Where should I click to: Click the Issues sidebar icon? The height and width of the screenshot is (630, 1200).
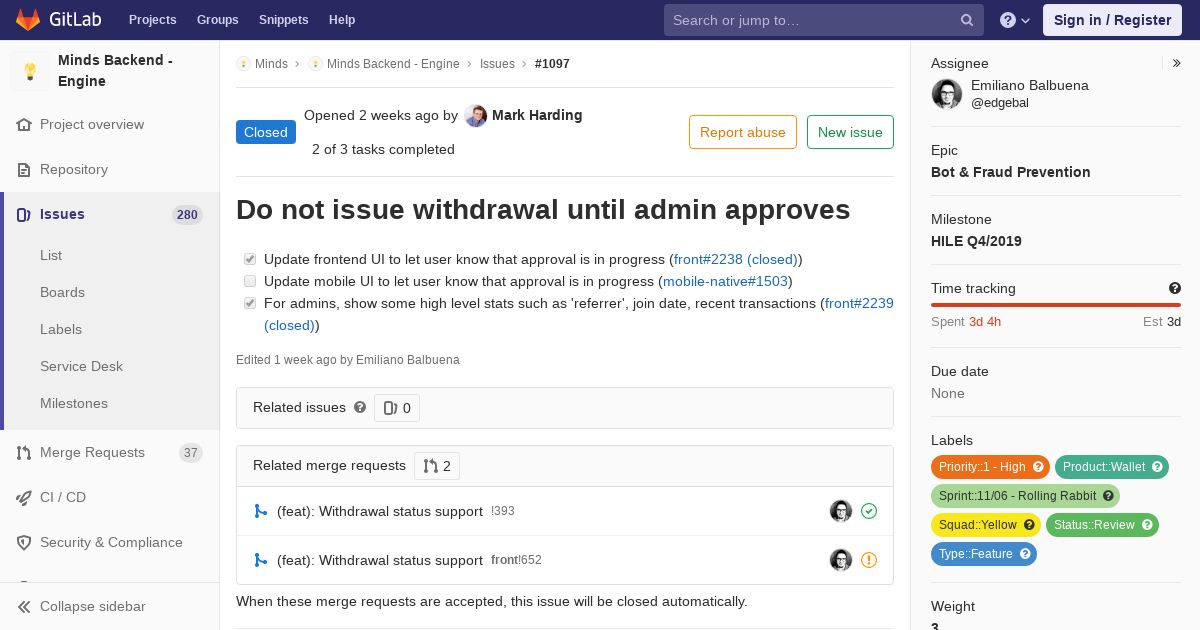24,215
